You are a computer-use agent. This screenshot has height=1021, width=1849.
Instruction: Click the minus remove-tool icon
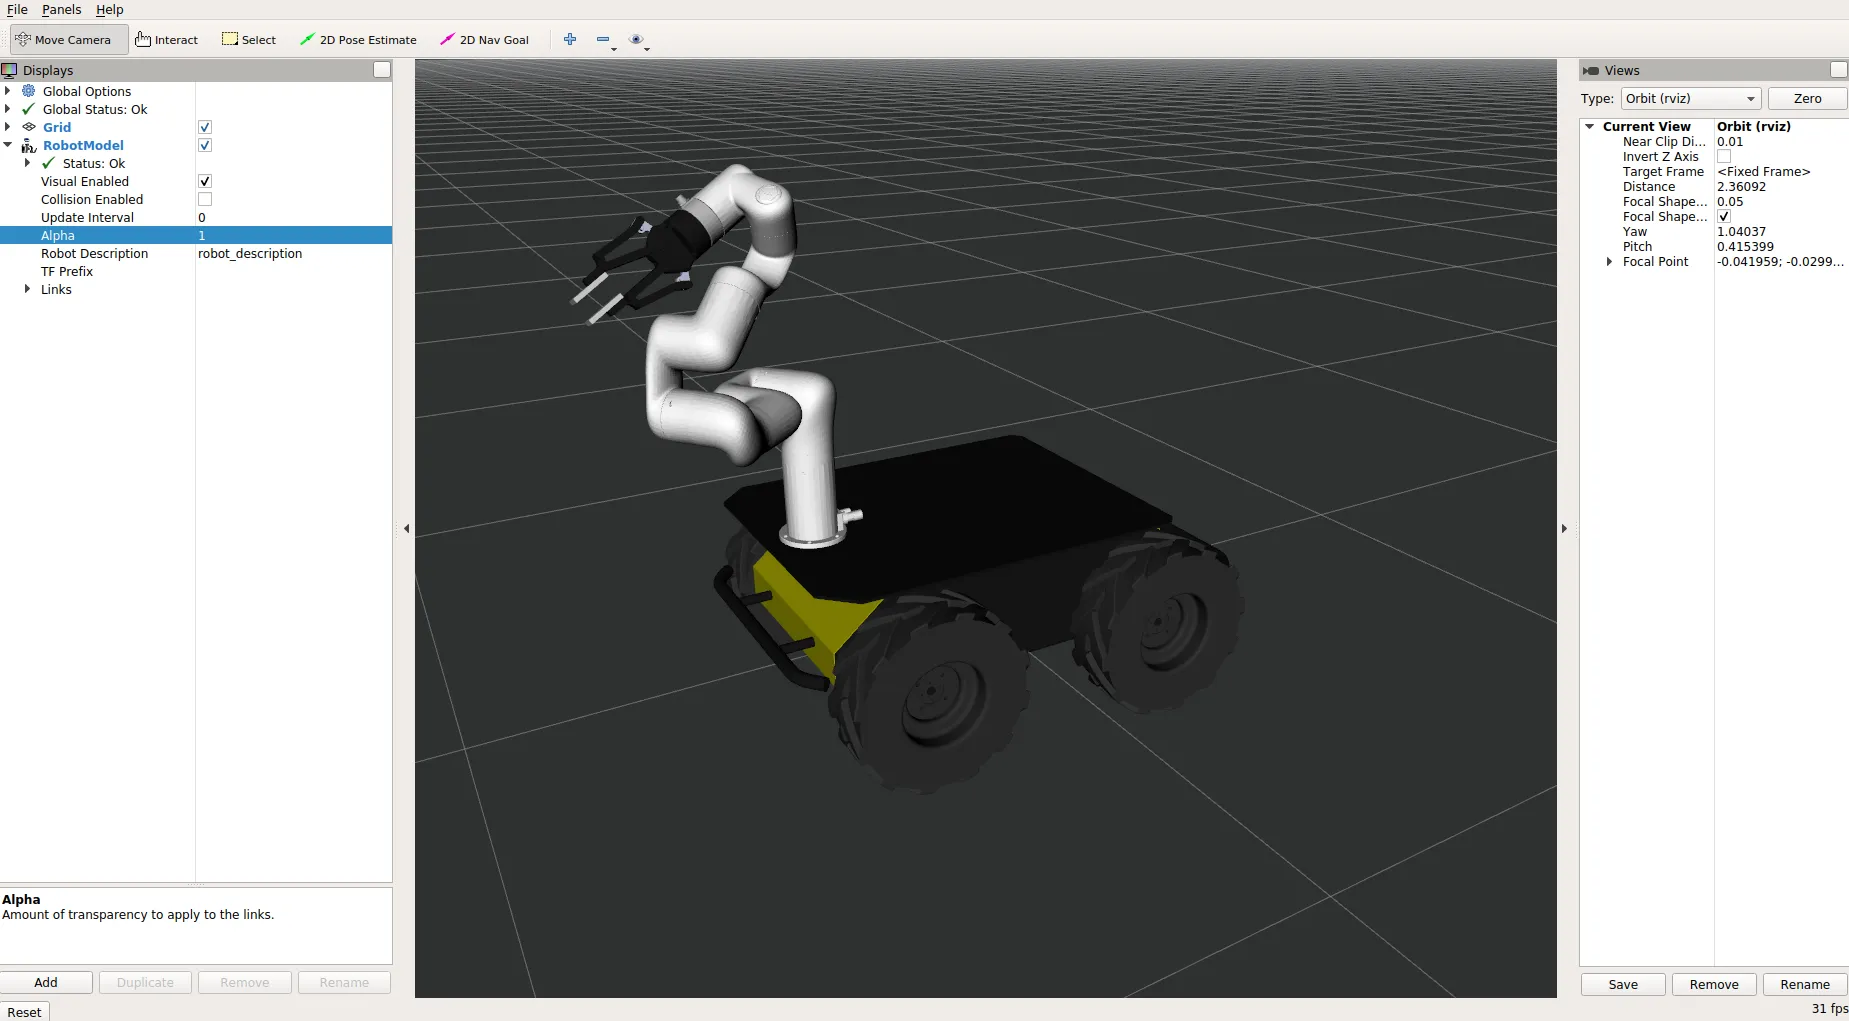pos(603,40)
